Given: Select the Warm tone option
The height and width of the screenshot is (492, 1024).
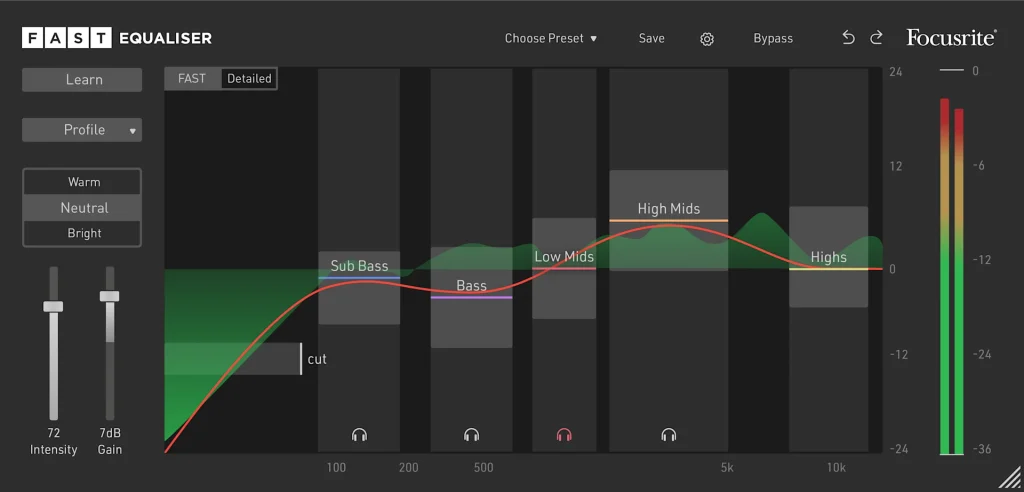Looking at the screenshot, I should [84, 182].
